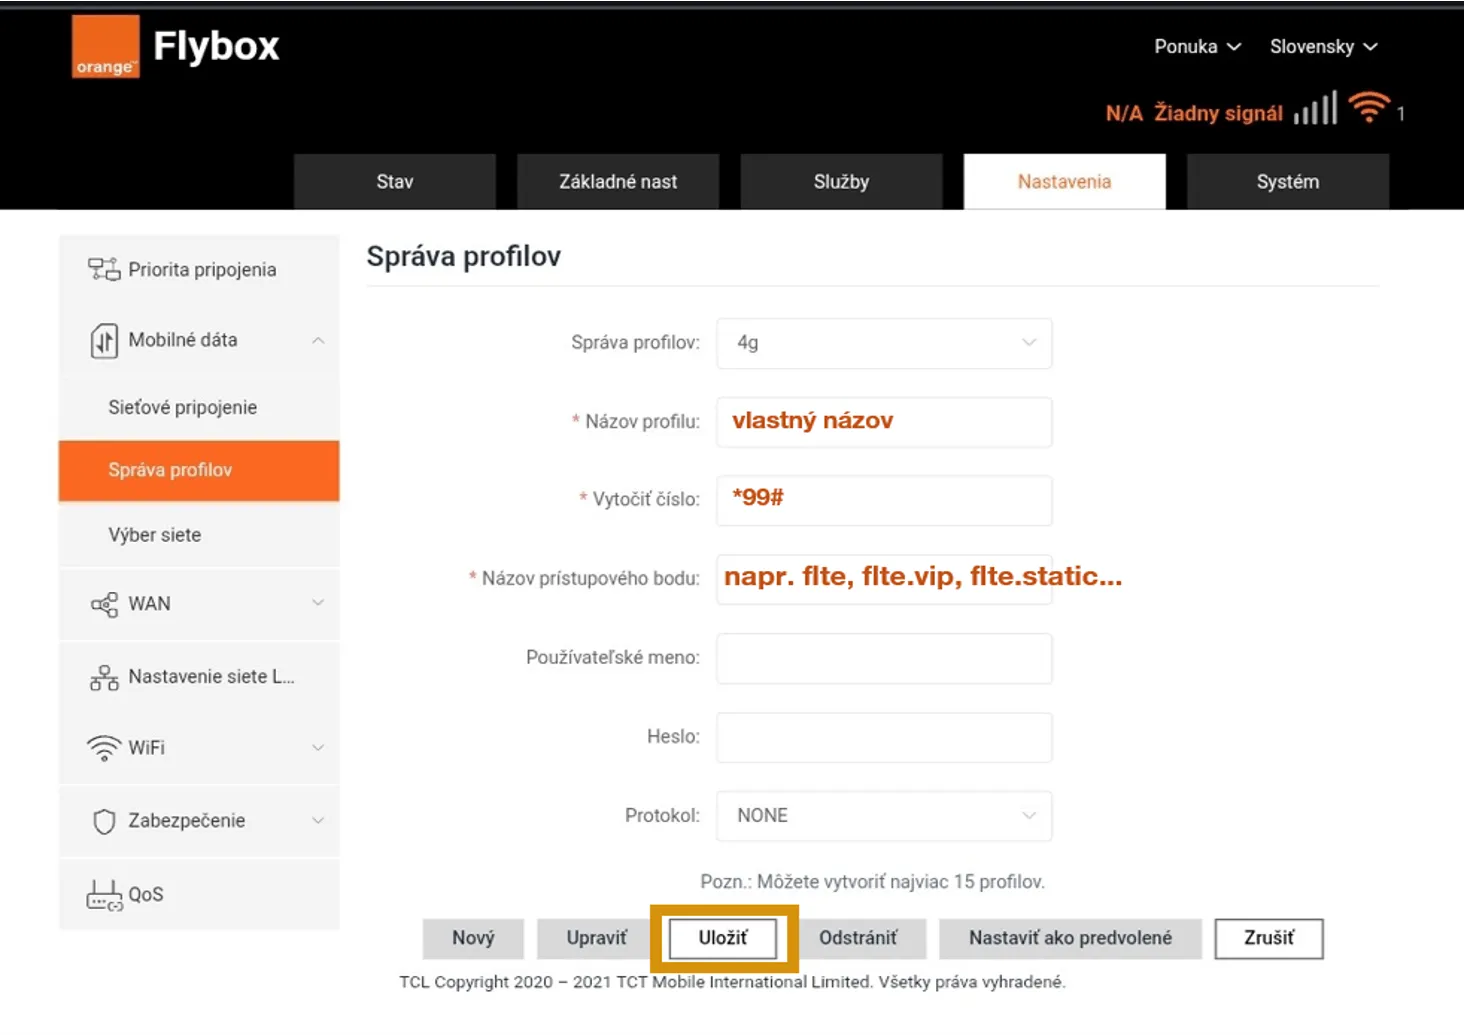The height and width of the screenshot is (1035, 1464).
Task: Click the Nastavenie siete LAN icon
Action: point(104,678)
